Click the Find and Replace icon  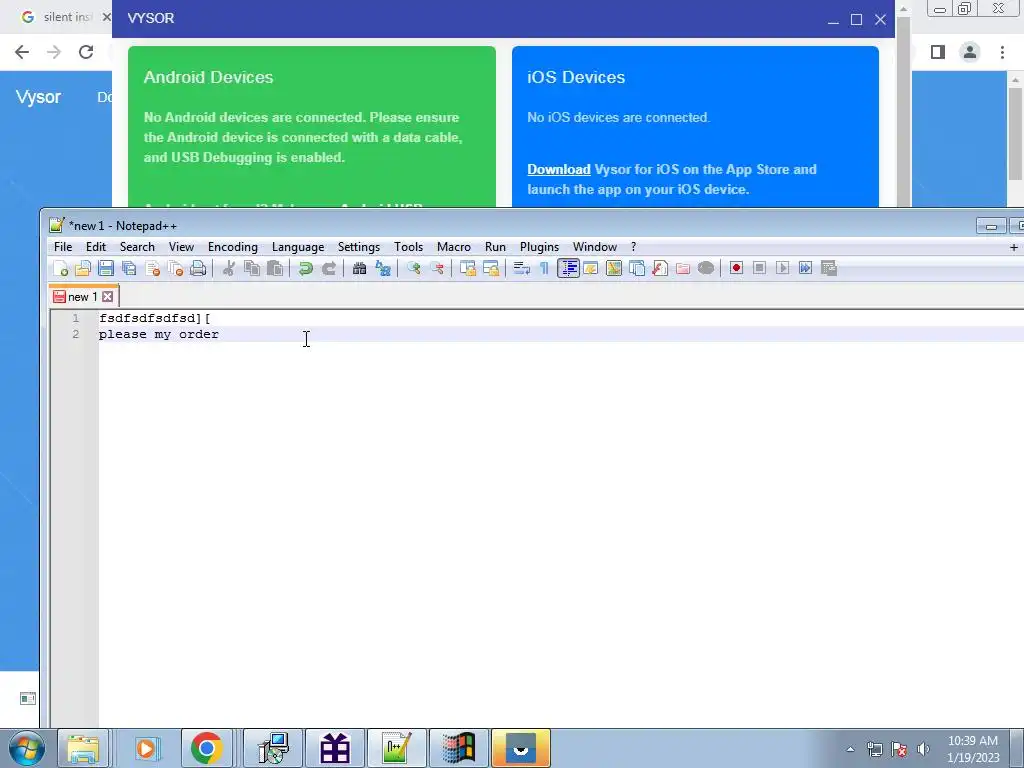click(x=383, y=268)
